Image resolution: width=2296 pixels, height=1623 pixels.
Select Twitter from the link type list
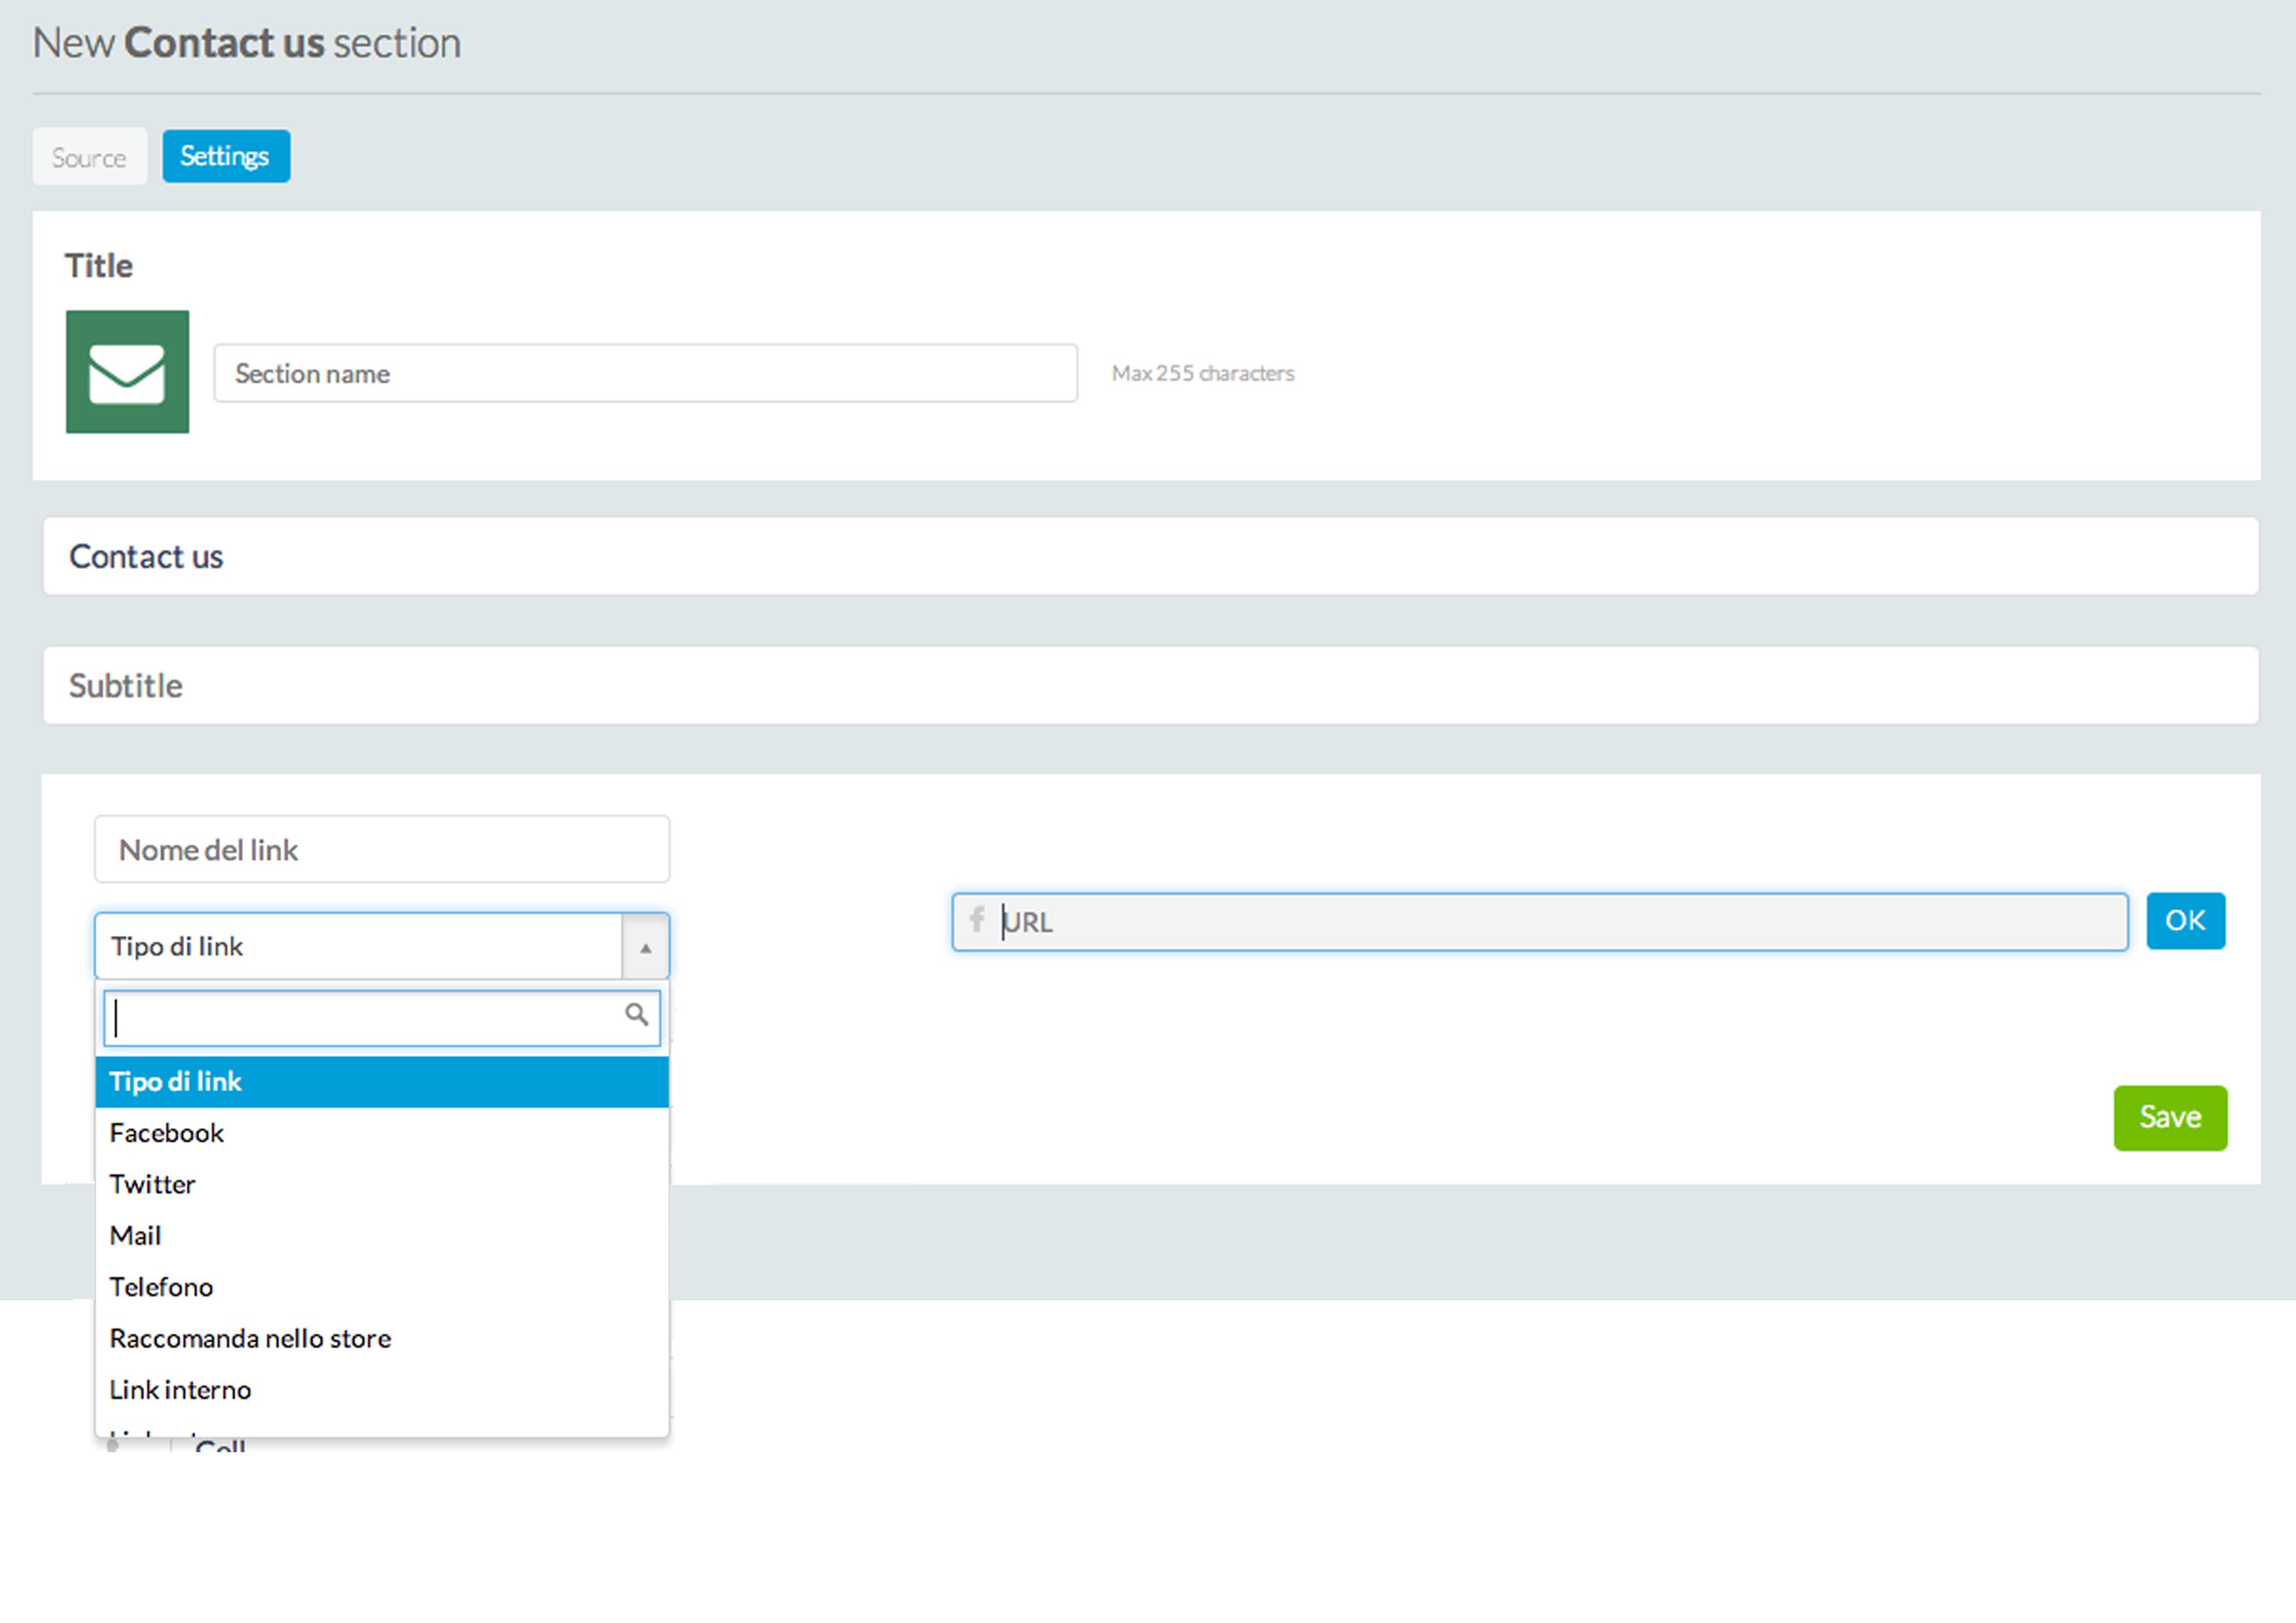tap(152, 1184)
